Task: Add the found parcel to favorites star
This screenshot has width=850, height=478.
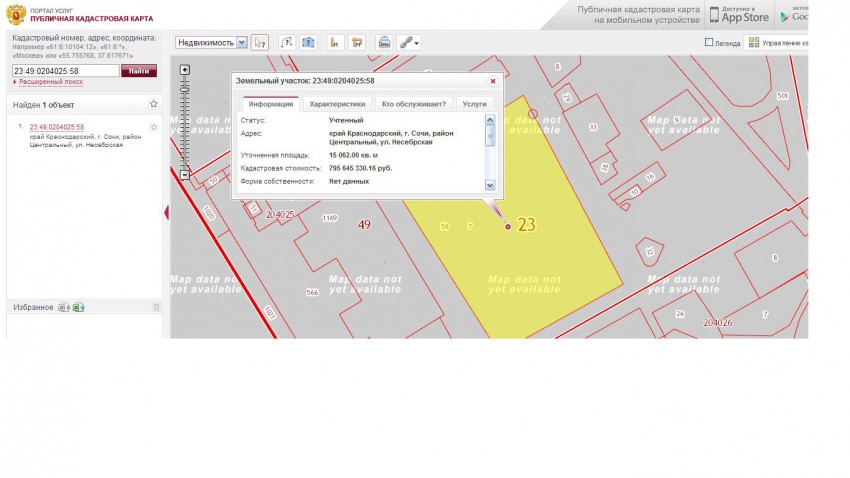Action: point(154,127)
